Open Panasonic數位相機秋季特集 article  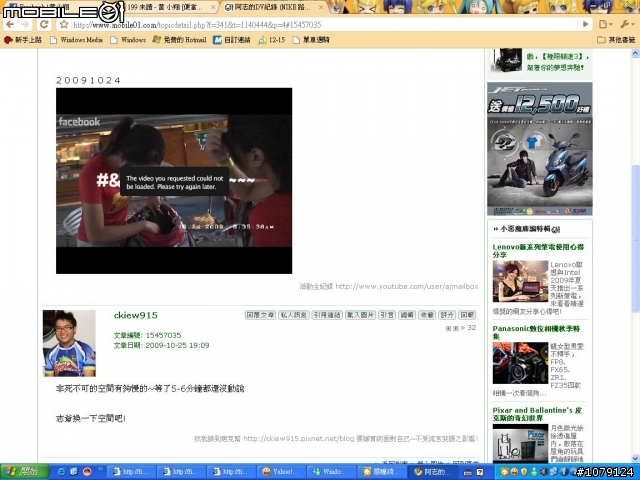[x=536, y=332]
